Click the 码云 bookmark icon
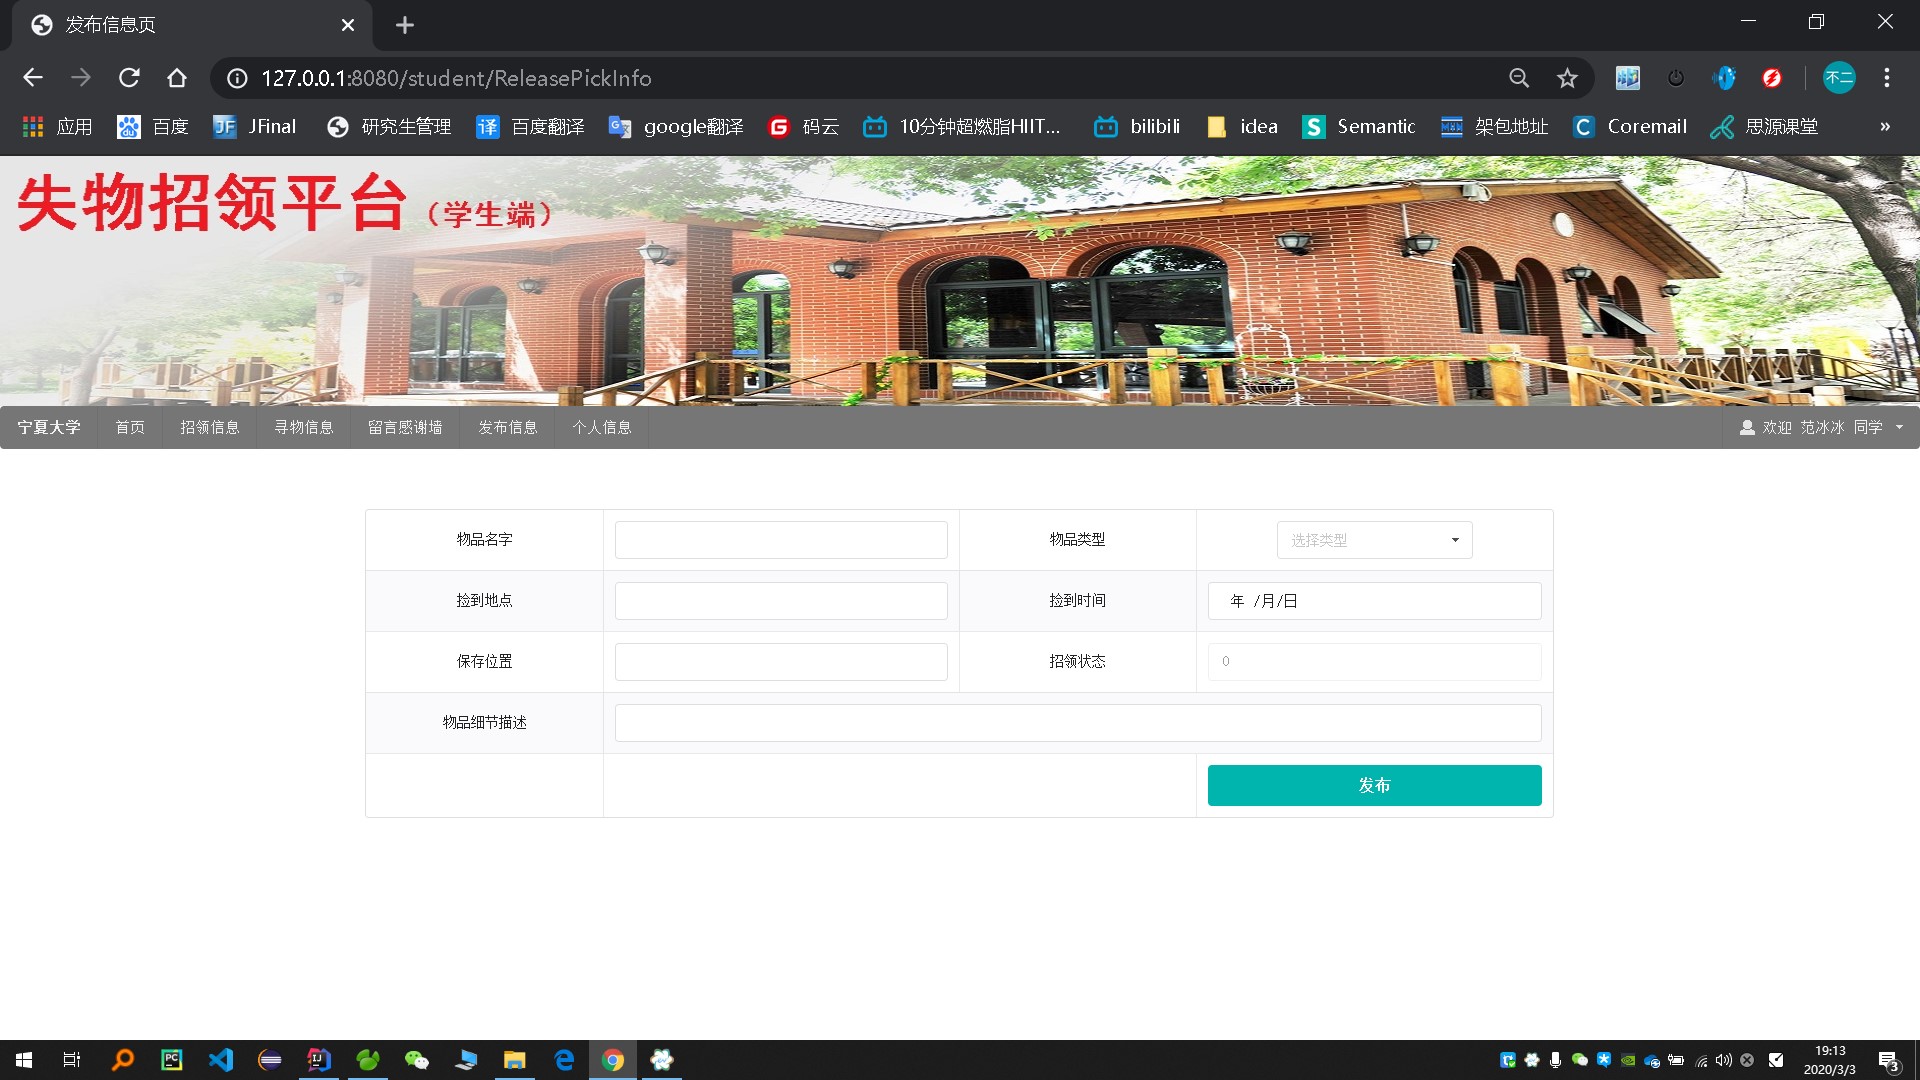This screenshot has width=1920, height=1080. 779,127
